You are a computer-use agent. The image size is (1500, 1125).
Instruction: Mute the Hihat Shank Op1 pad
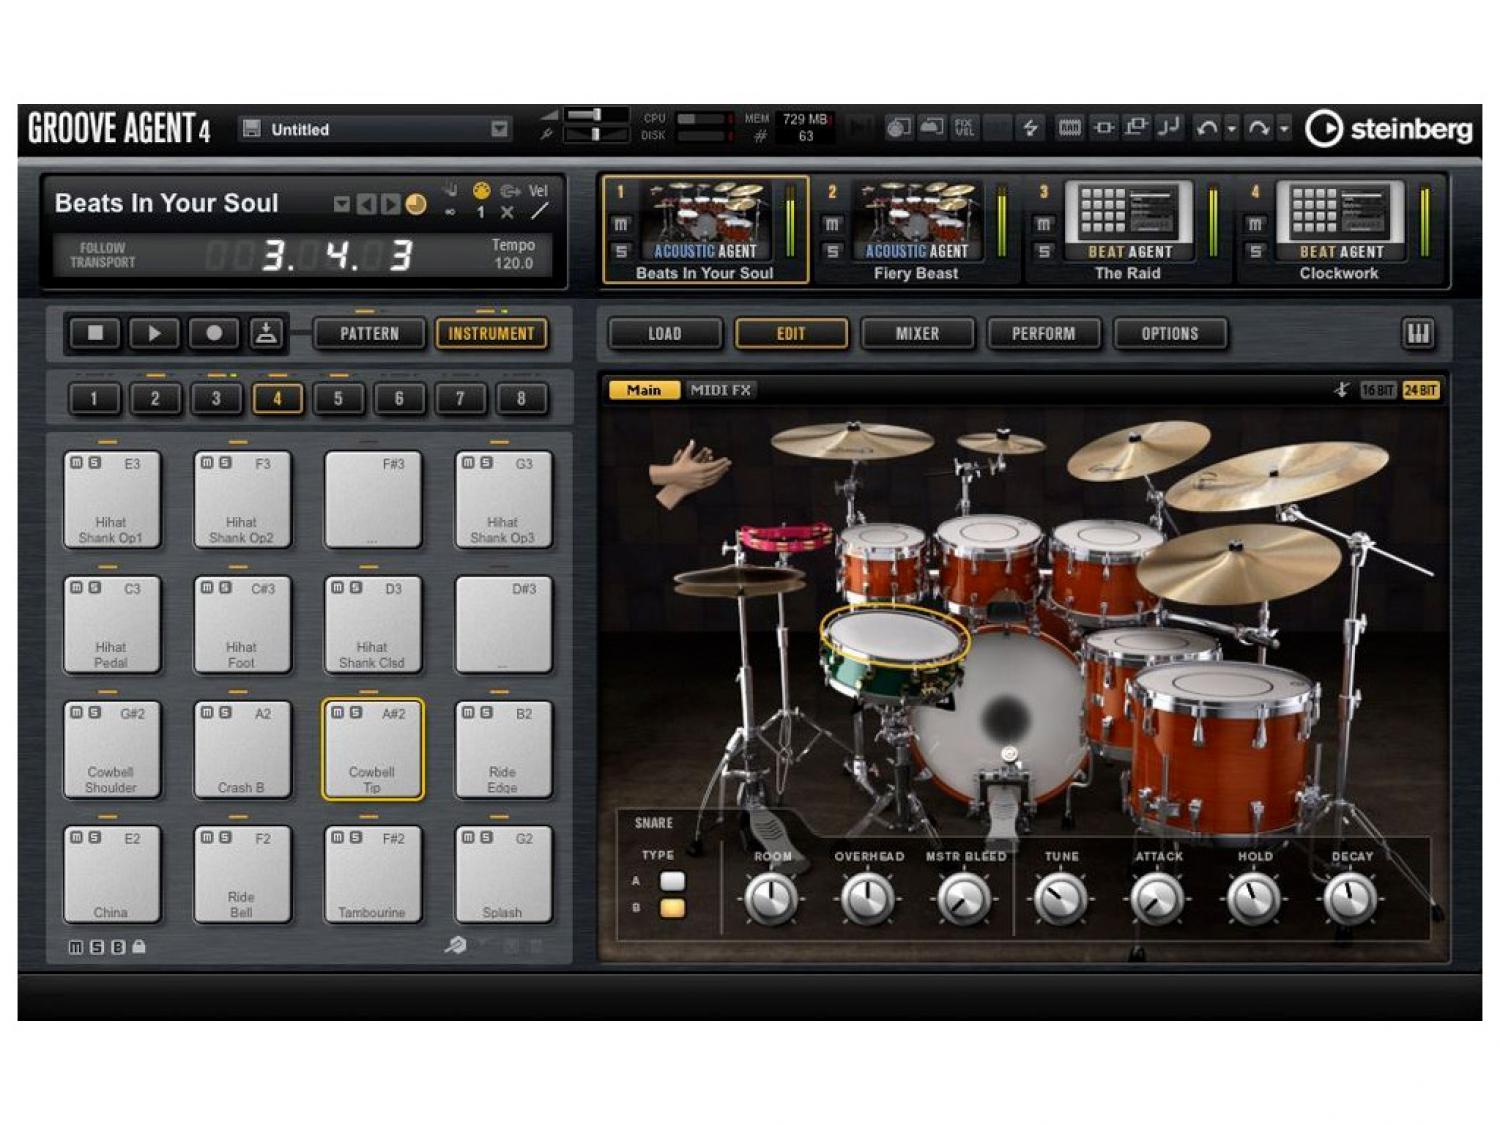76,463
